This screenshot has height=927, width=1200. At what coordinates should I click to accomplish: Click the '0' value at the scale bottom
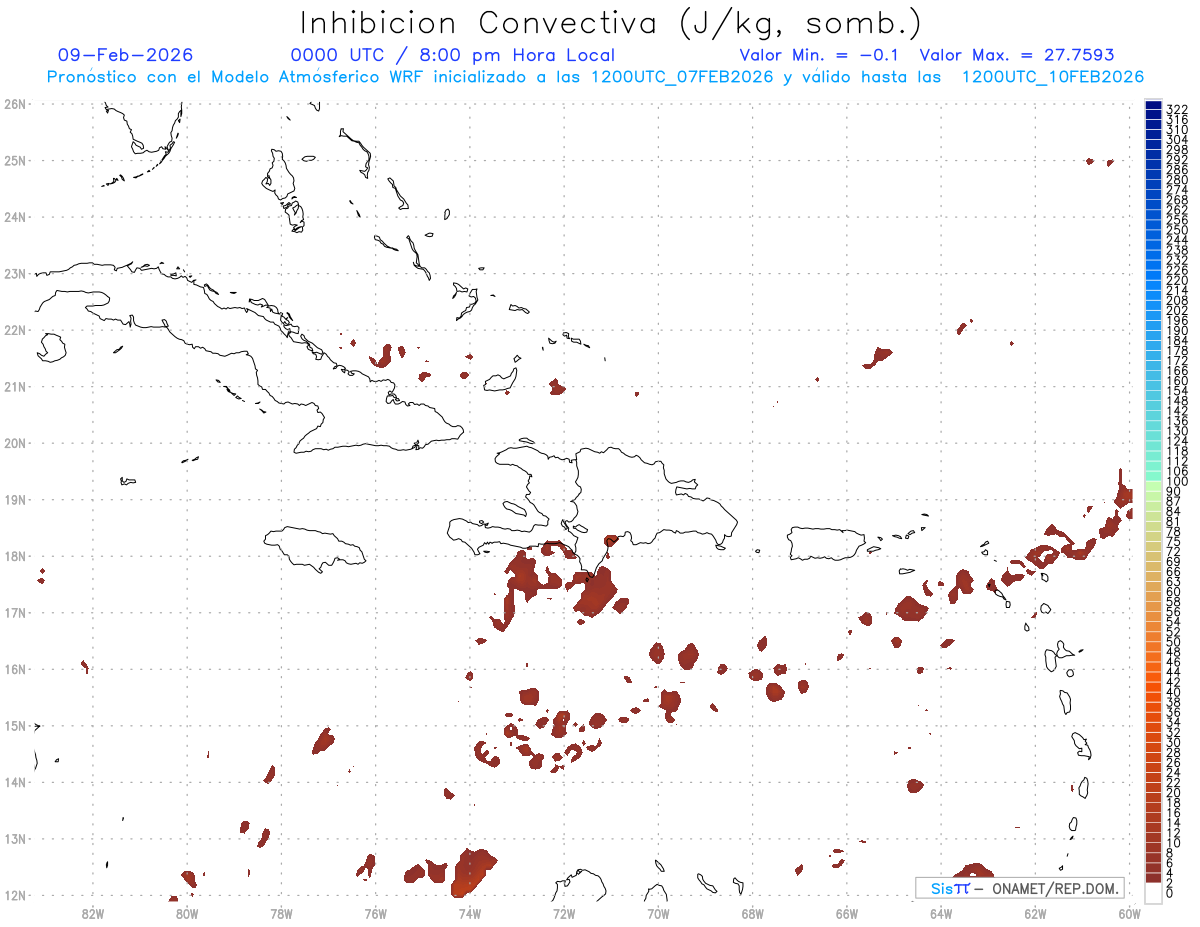[x=1170, y=894]
